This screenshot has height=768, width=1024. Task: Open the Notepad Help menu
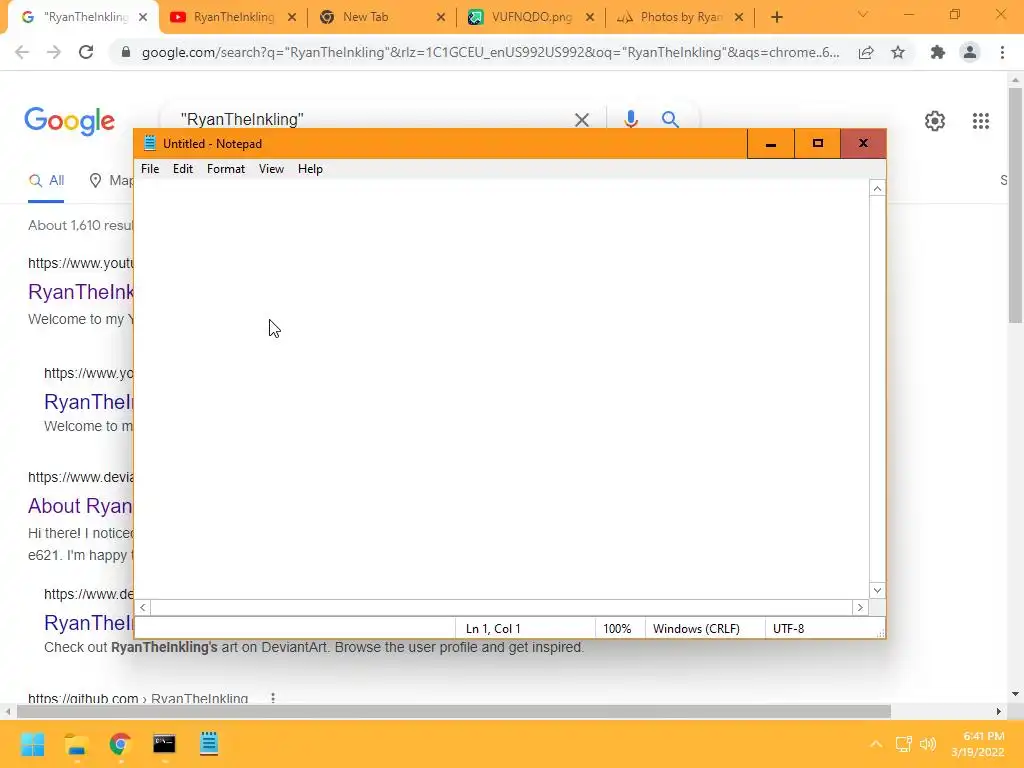pos(310,168)
